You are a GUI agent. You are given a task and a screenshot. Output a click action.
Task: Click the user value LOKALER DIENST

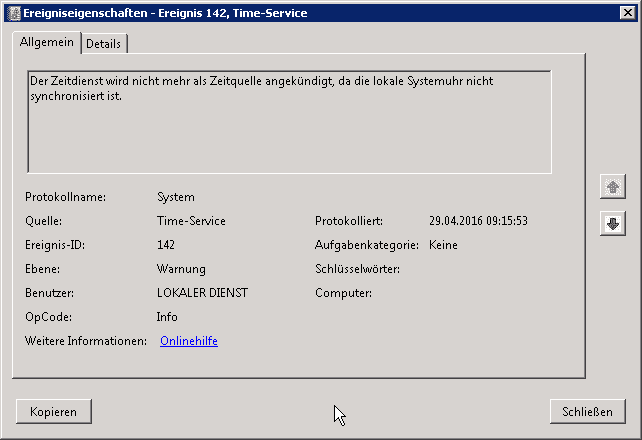coord(202,293)
